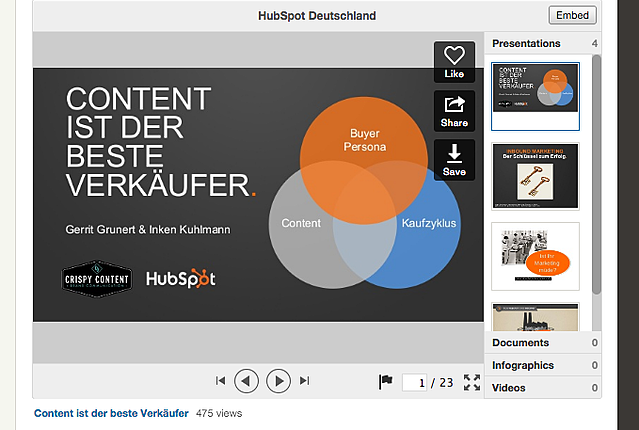Select the Content ist der beste Verkäufer thumbnail
This screenshot has height=430, width=639.
point(535,97)
